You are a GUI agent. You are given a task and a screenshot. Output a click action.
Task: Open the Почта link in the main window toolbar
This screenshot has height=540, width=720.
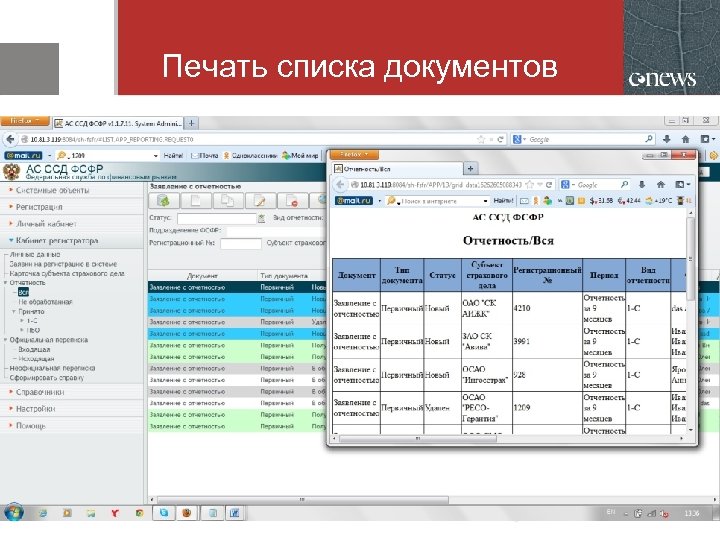[204, 156]
